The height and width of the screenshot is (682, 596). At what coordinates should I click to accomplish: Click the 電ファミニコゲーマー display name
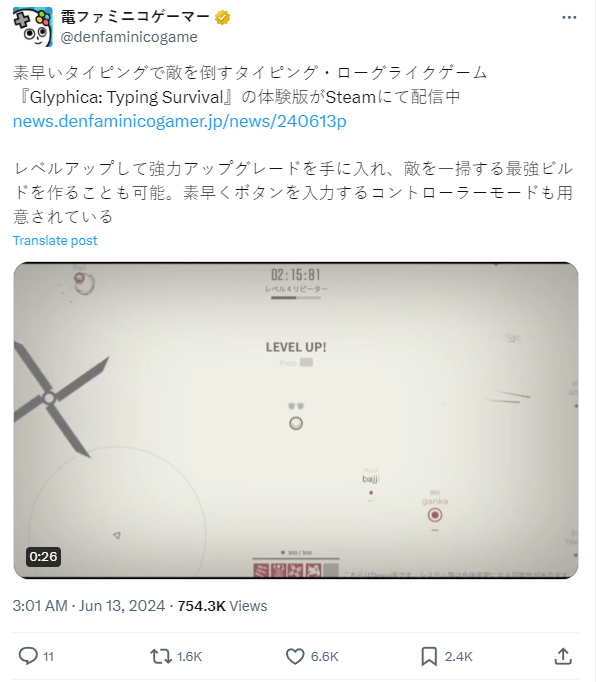coord(135,17)
